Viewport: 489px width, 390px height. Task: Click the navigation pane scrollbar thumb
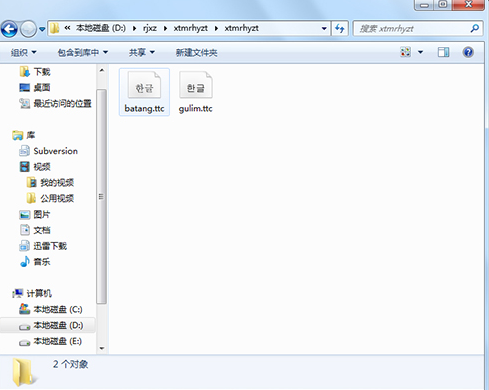pyautogui.click(x=102, y=197)
